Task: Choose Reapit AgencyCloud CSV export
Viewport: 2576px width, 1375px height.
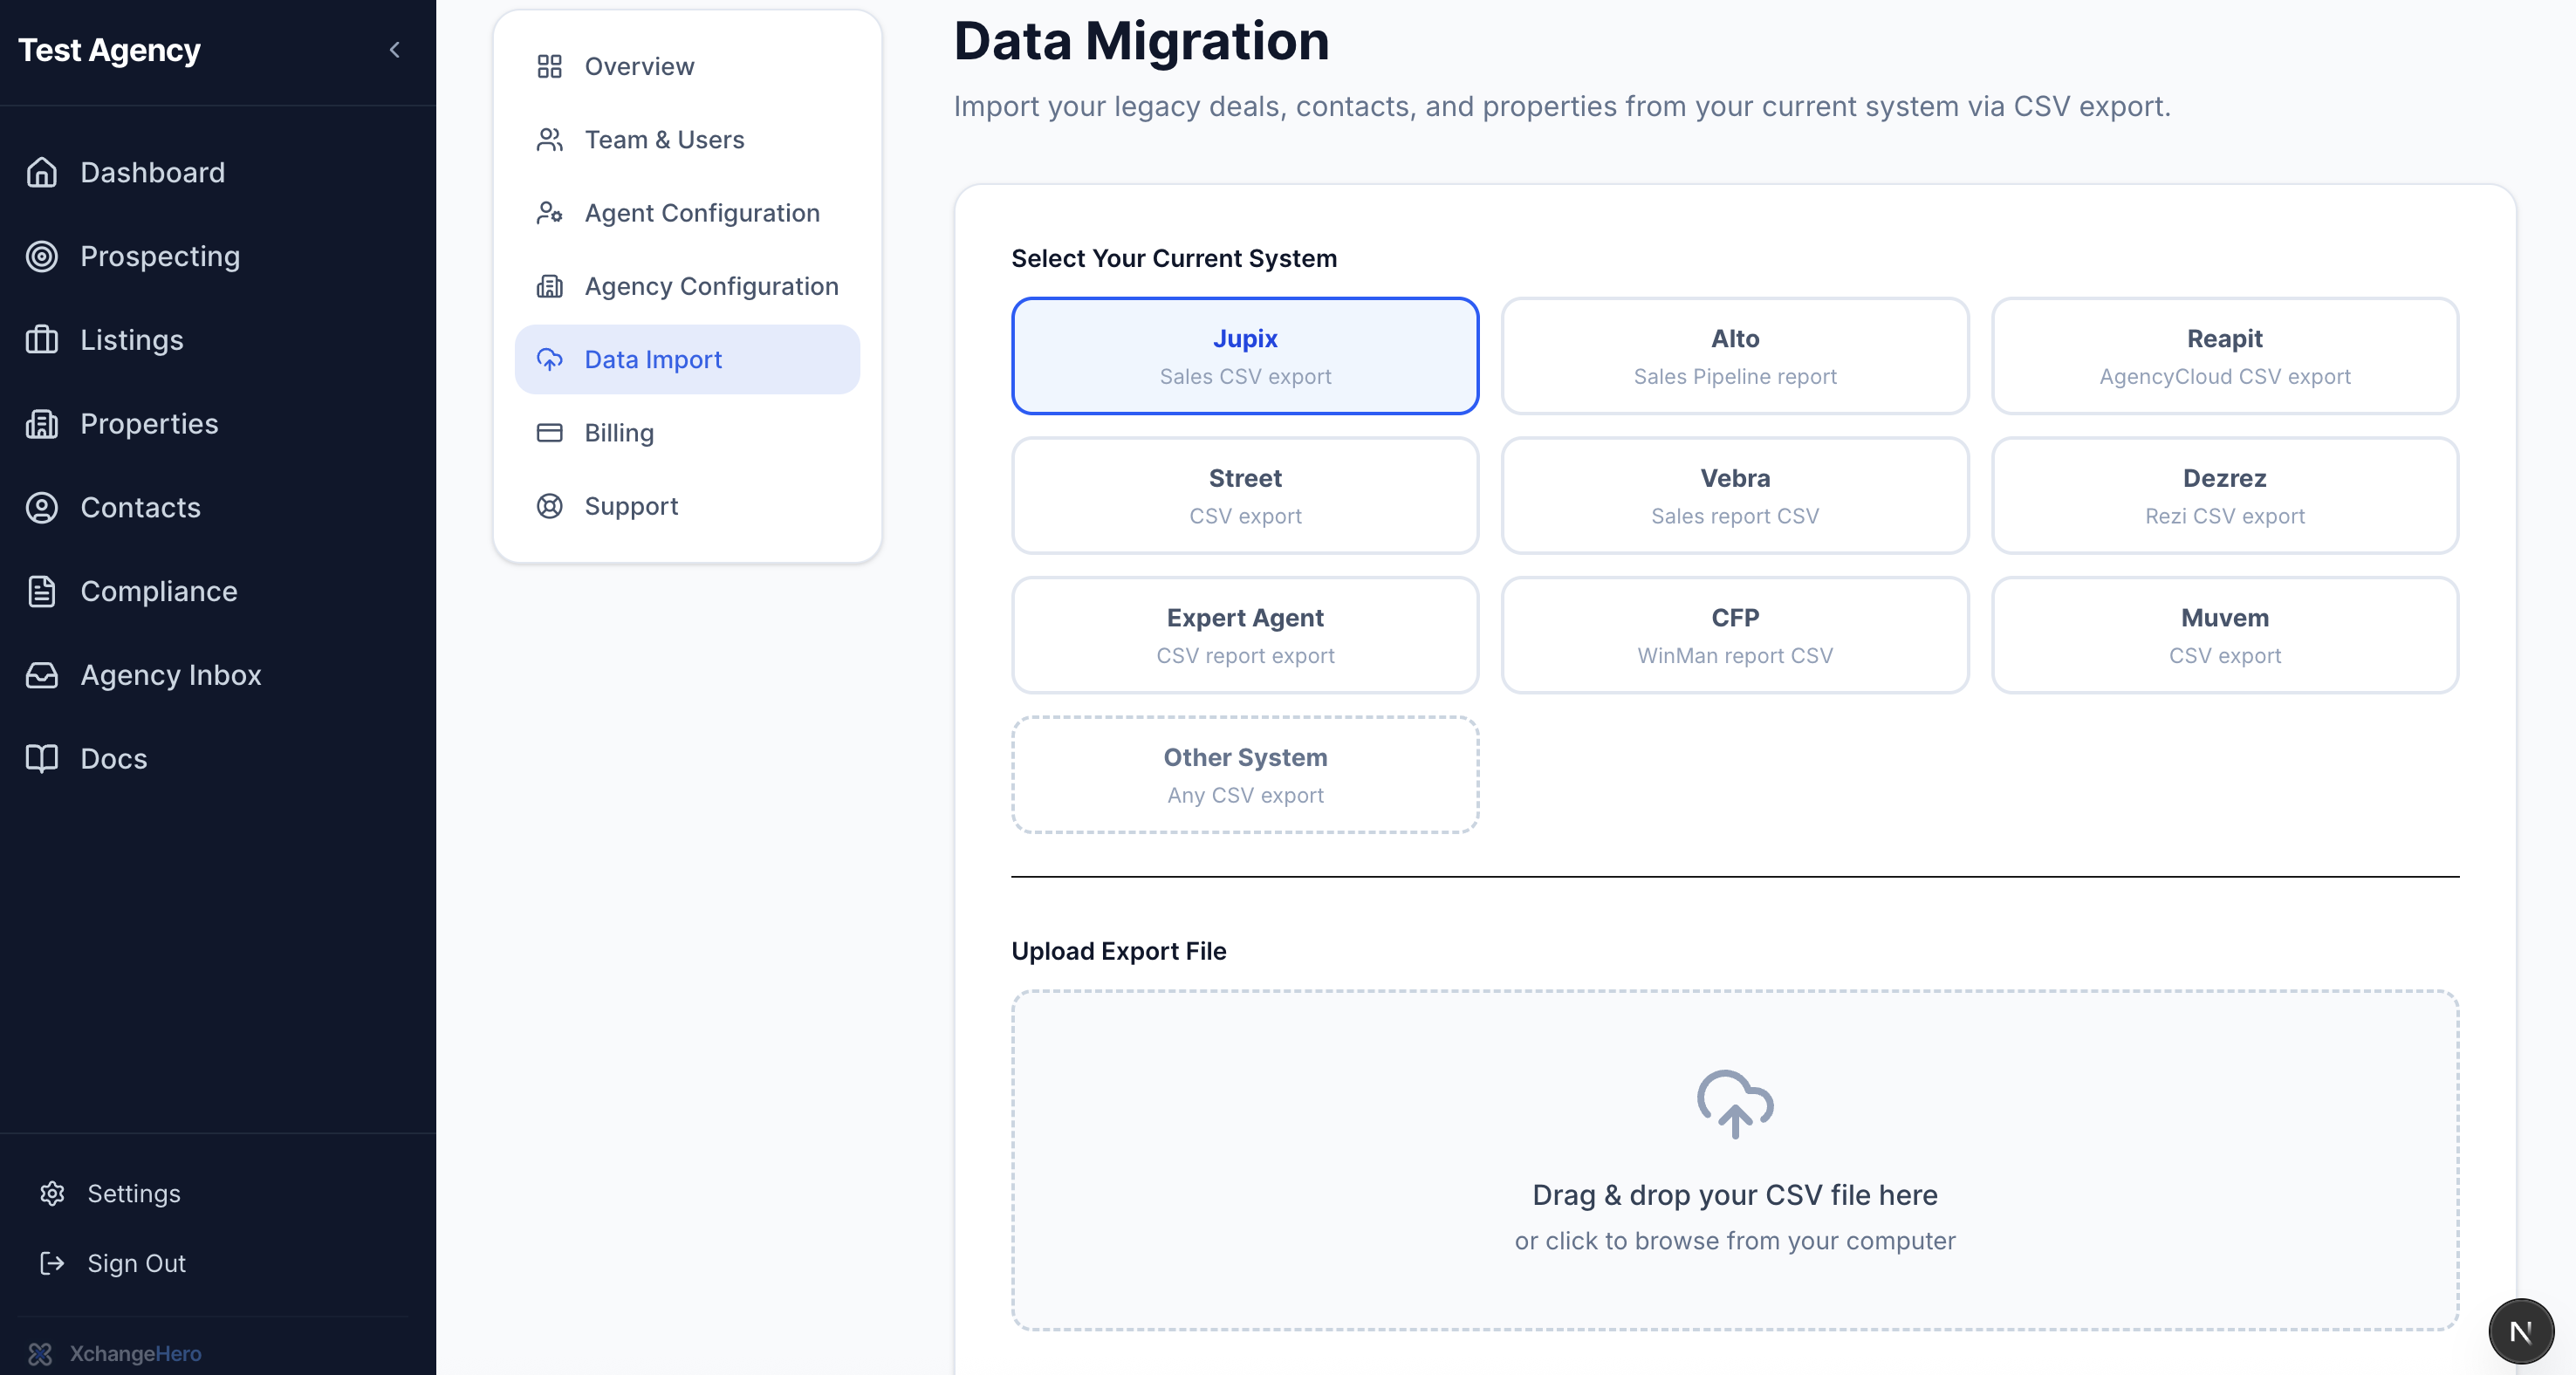Action: pos(2224,356)
